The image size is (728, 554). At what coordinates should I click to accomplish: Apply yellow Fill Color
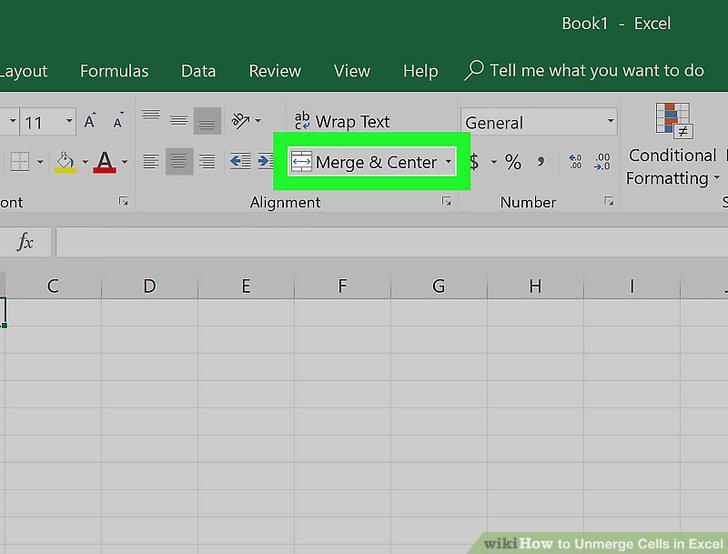65,162
